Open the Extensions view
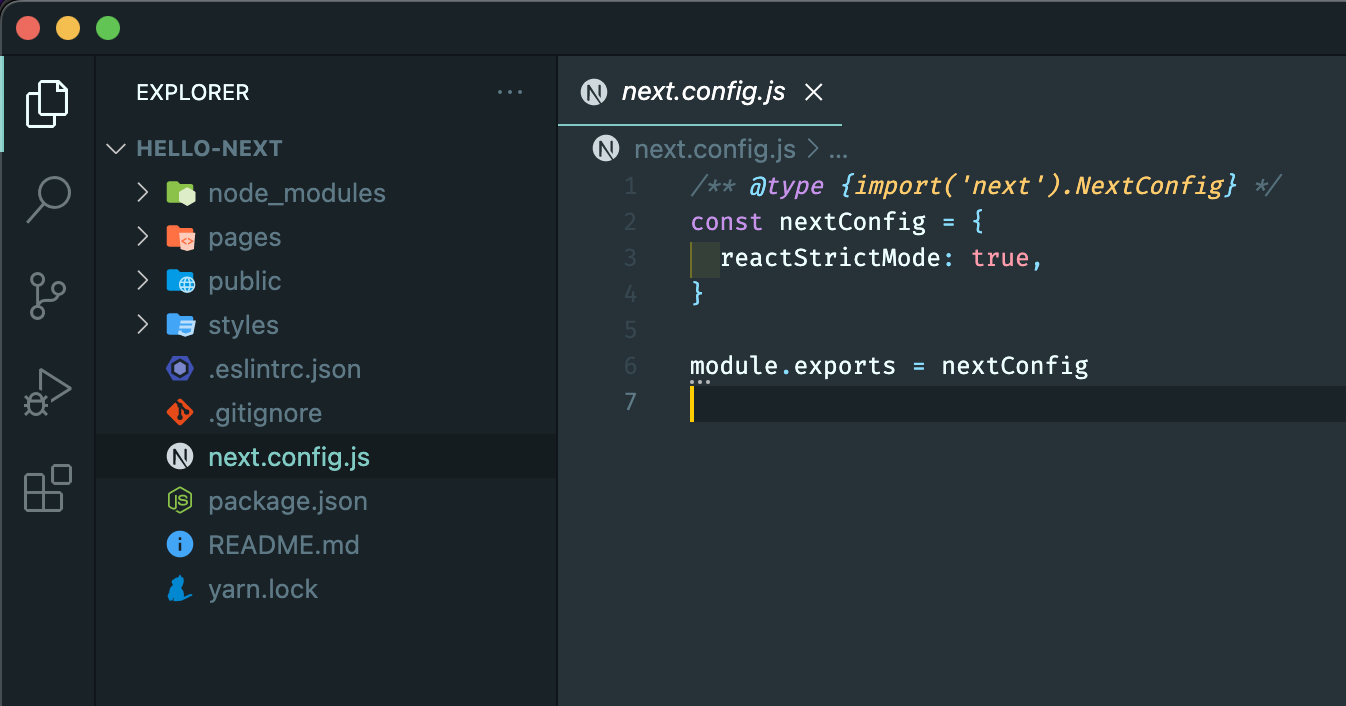The image size is (1346, 706). 47,488
